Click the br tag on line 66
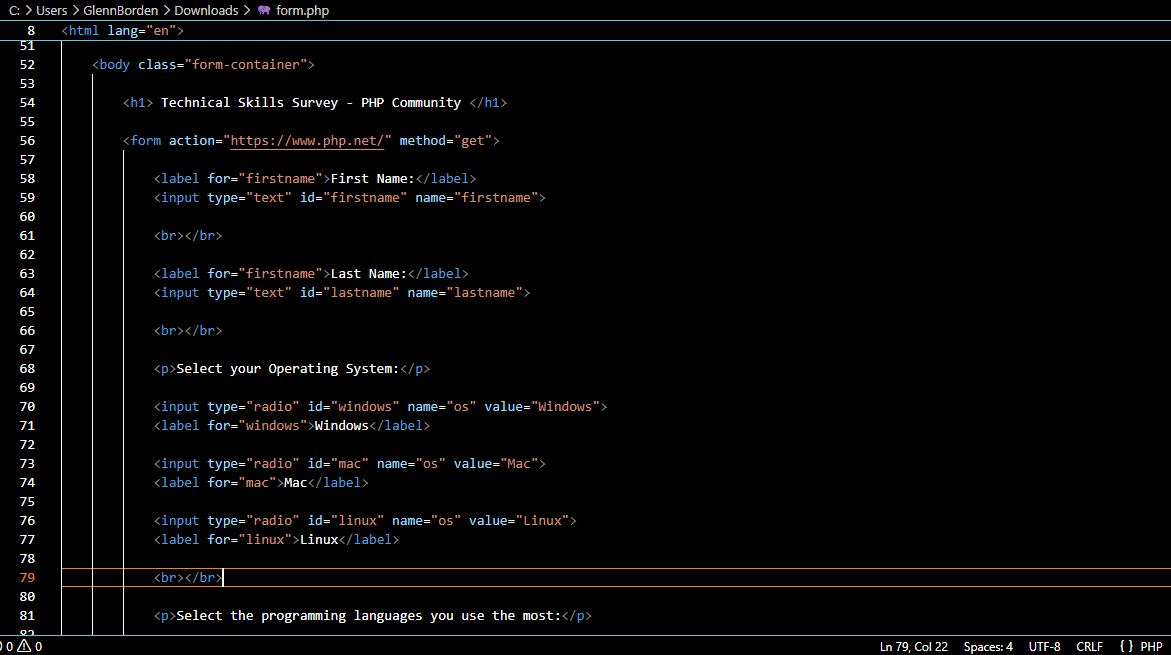The image size is (1171, 655). 188,330
